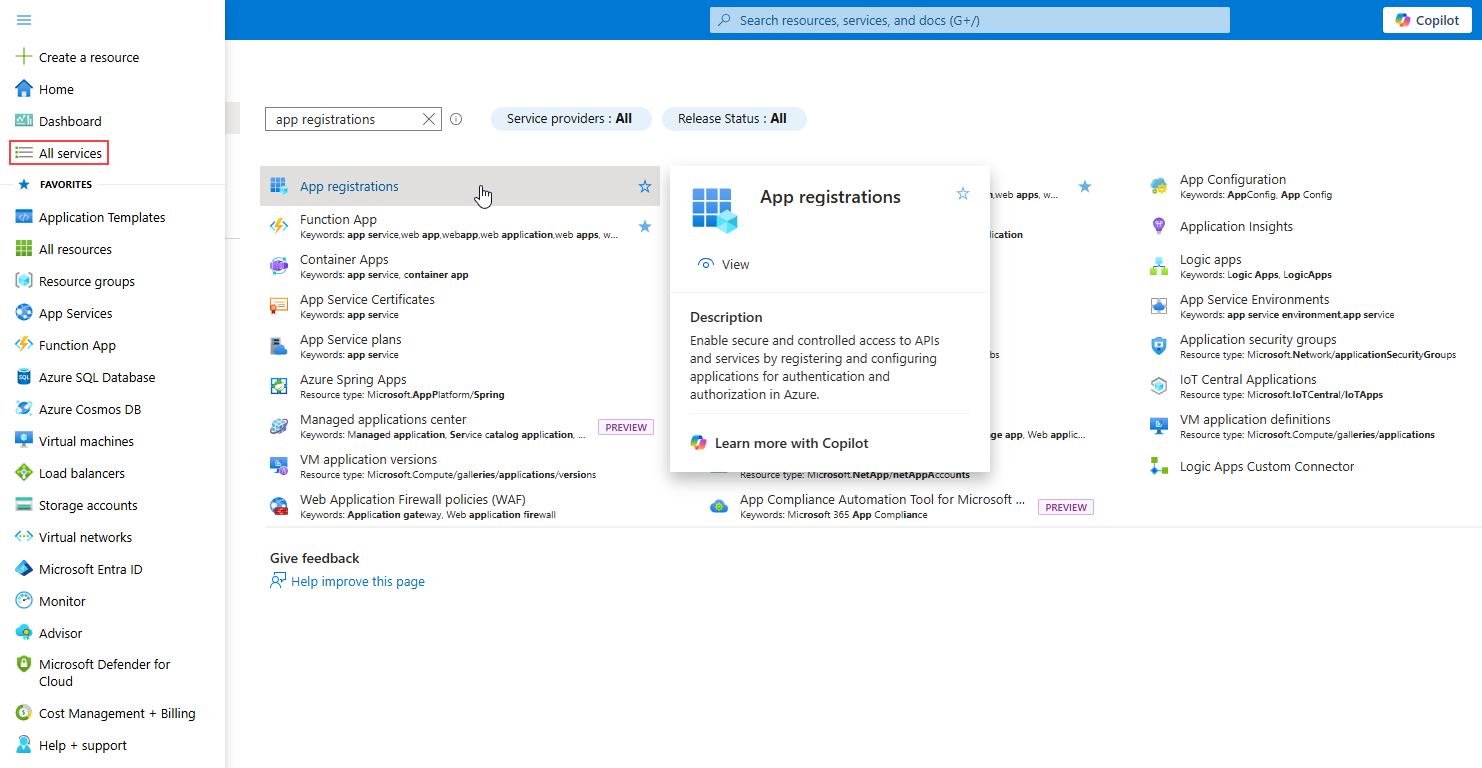Click the info icon beside filter box
The image size is (1482, 768).
tap(456, 119)
